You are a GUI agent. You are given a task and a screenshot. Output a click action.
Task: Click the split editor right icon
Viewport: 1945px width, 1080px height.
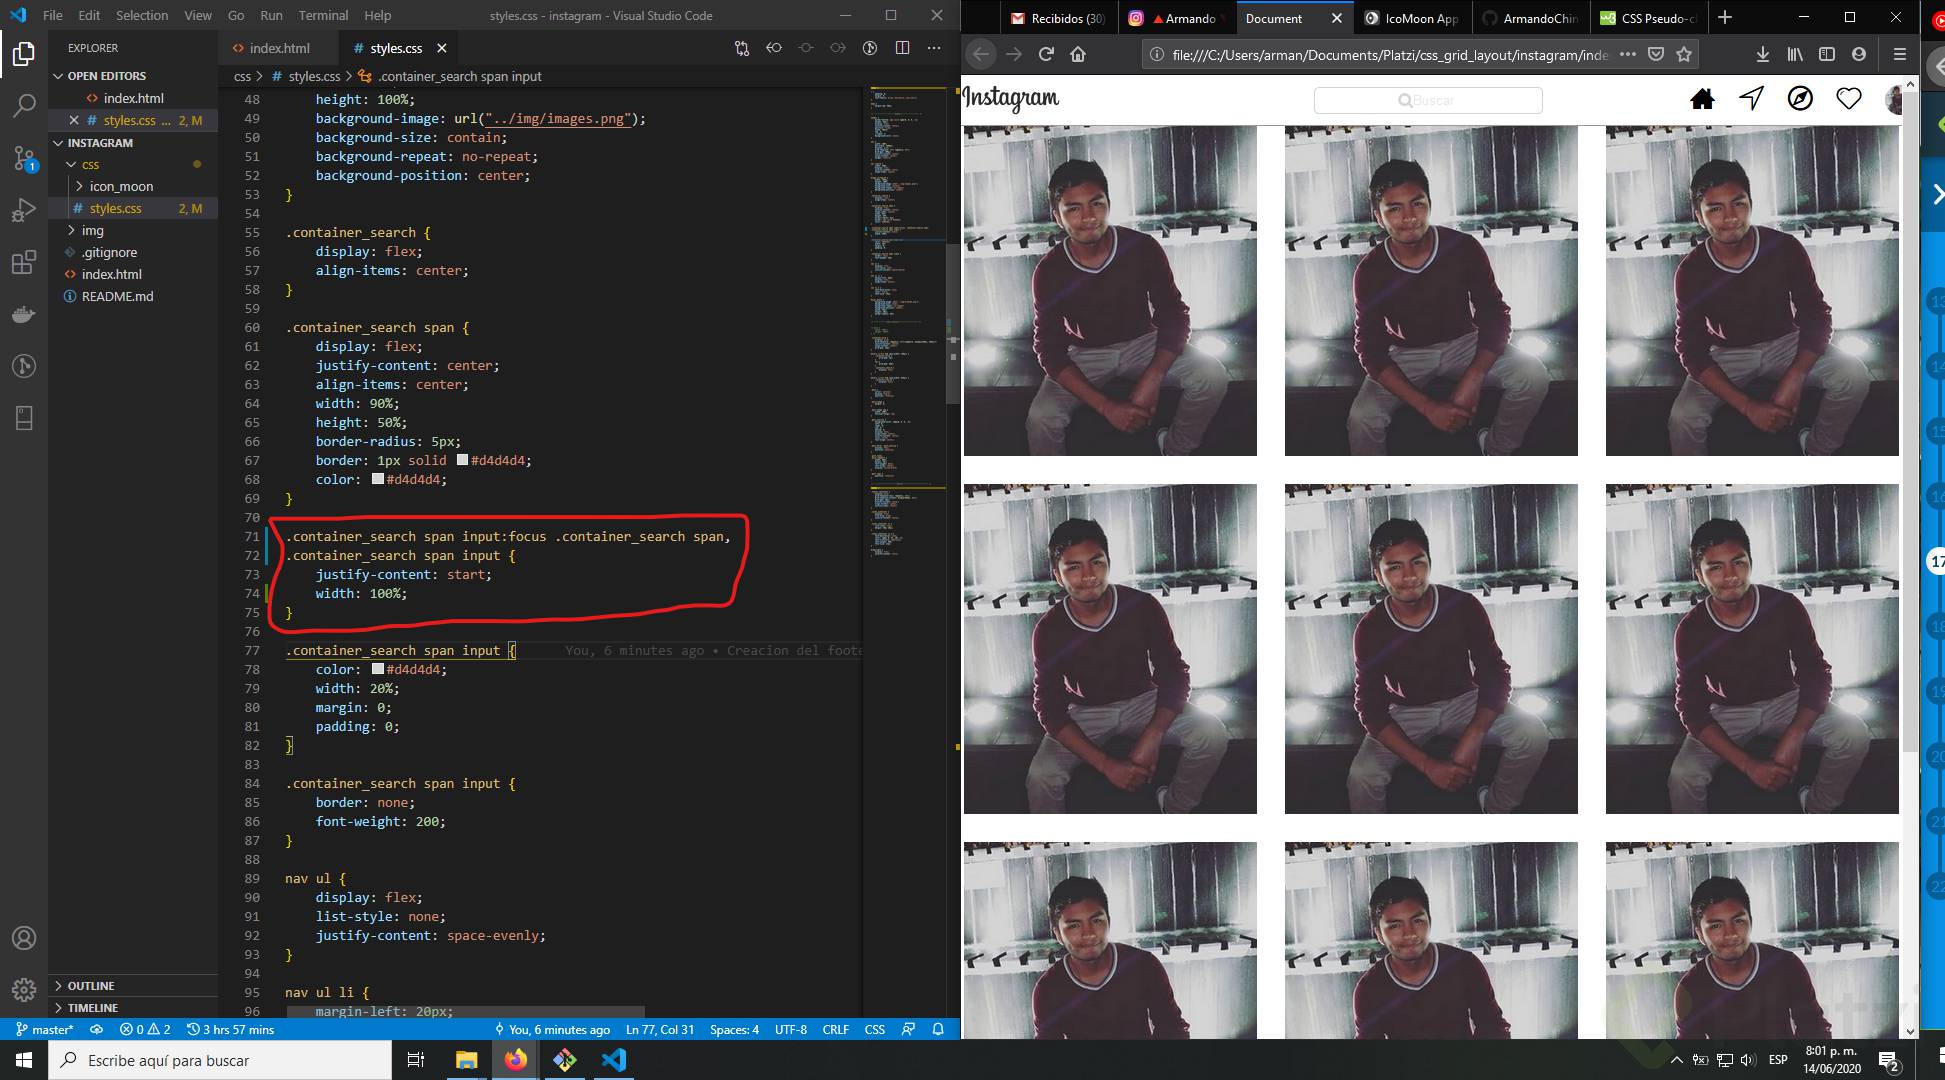coord(902,48)
